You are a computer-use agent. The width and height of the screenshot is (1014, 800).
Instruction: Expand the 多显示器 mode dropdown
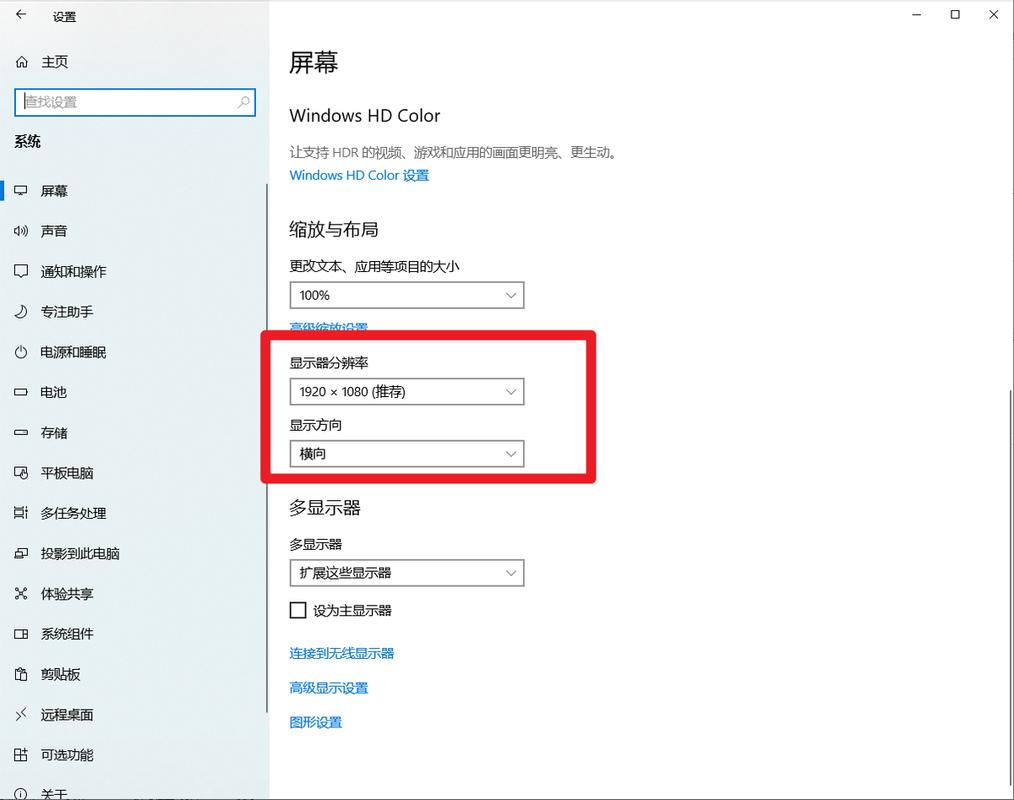407,573
